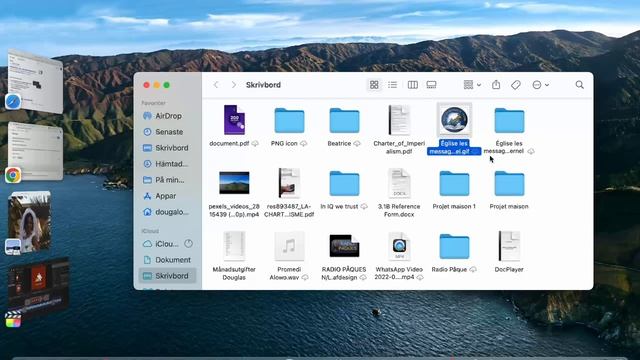
Task: Switch to the Preview photo window thumbnail
Action: coord(29,221)
